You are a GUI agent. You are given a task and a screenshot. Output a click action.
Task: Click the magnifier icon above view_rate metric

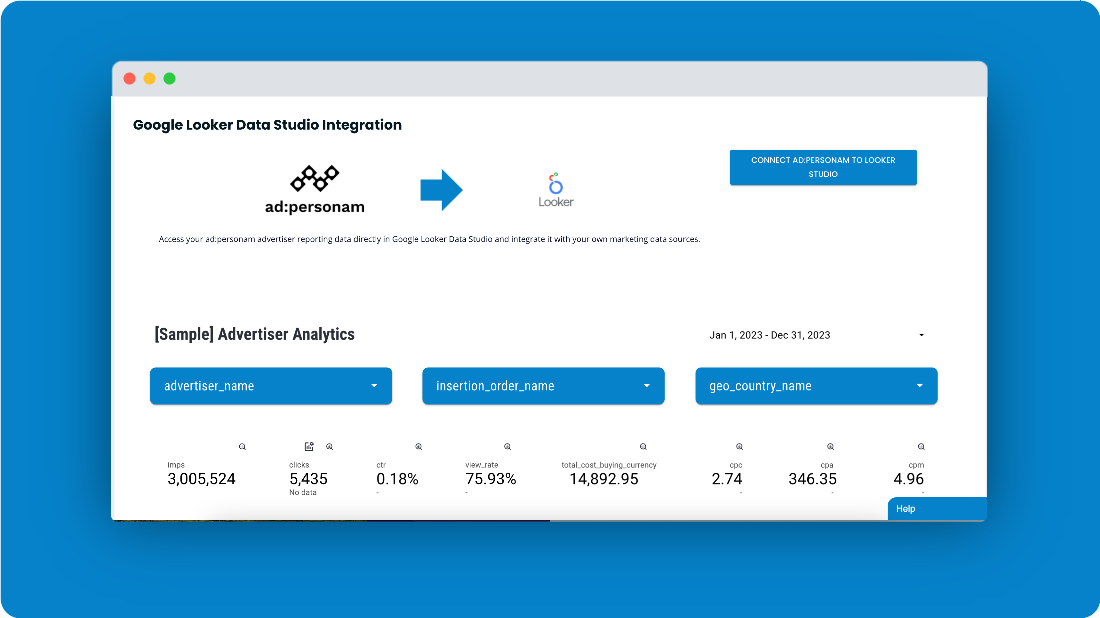tap(507, 447)
